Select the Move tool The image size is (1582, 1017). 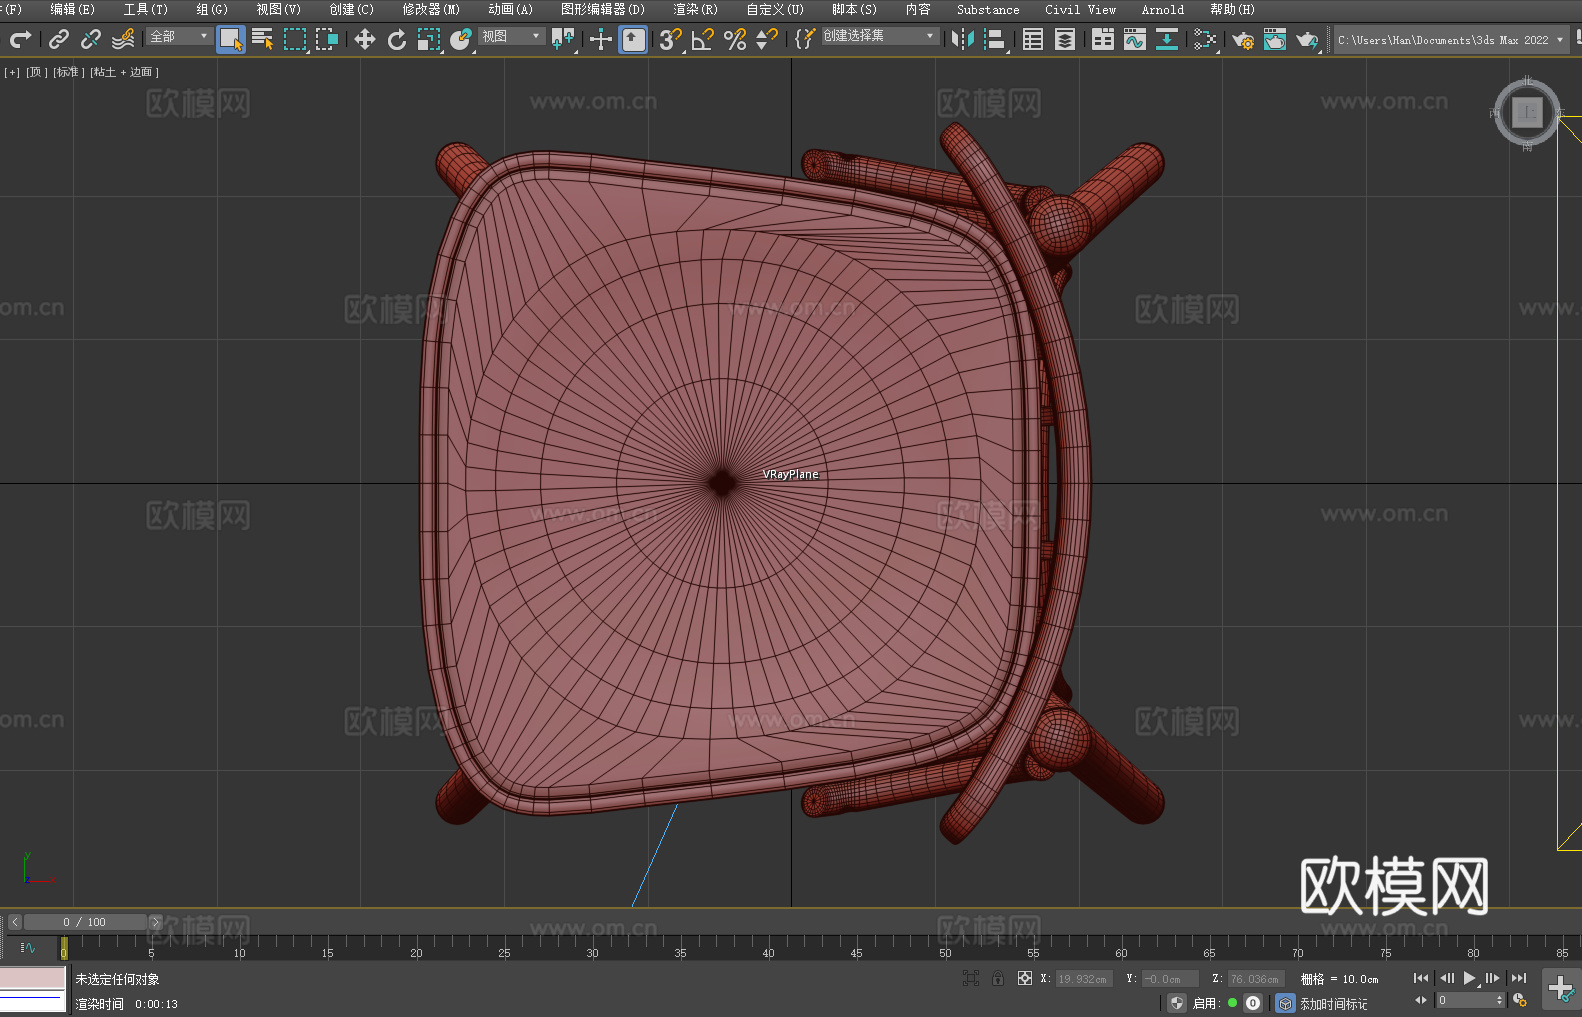[x=365, y=39]
